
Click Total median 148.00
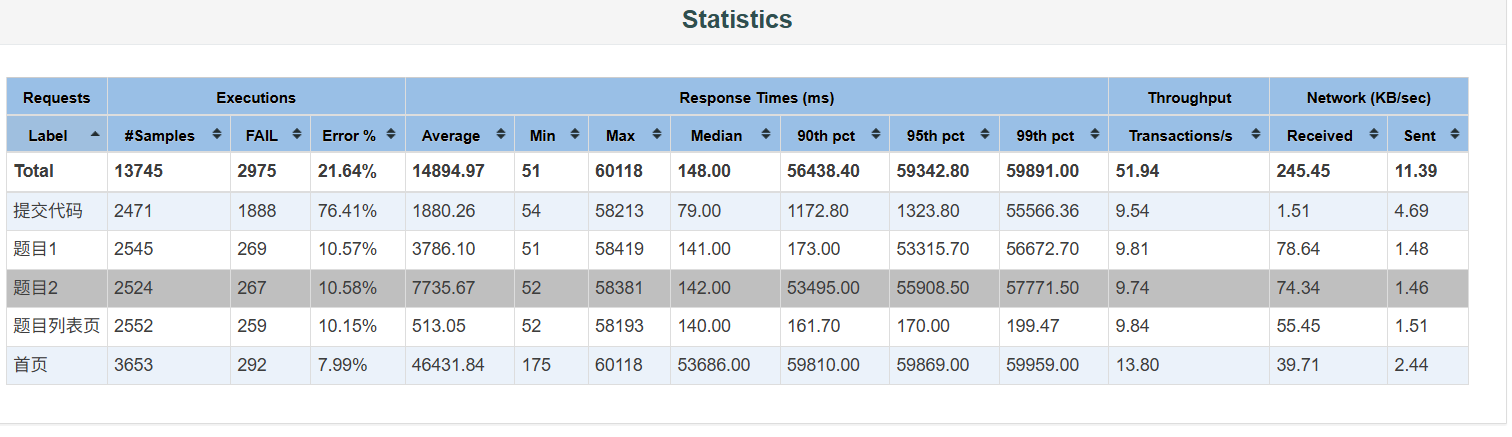pyautogui.click(x=704, y=171)
